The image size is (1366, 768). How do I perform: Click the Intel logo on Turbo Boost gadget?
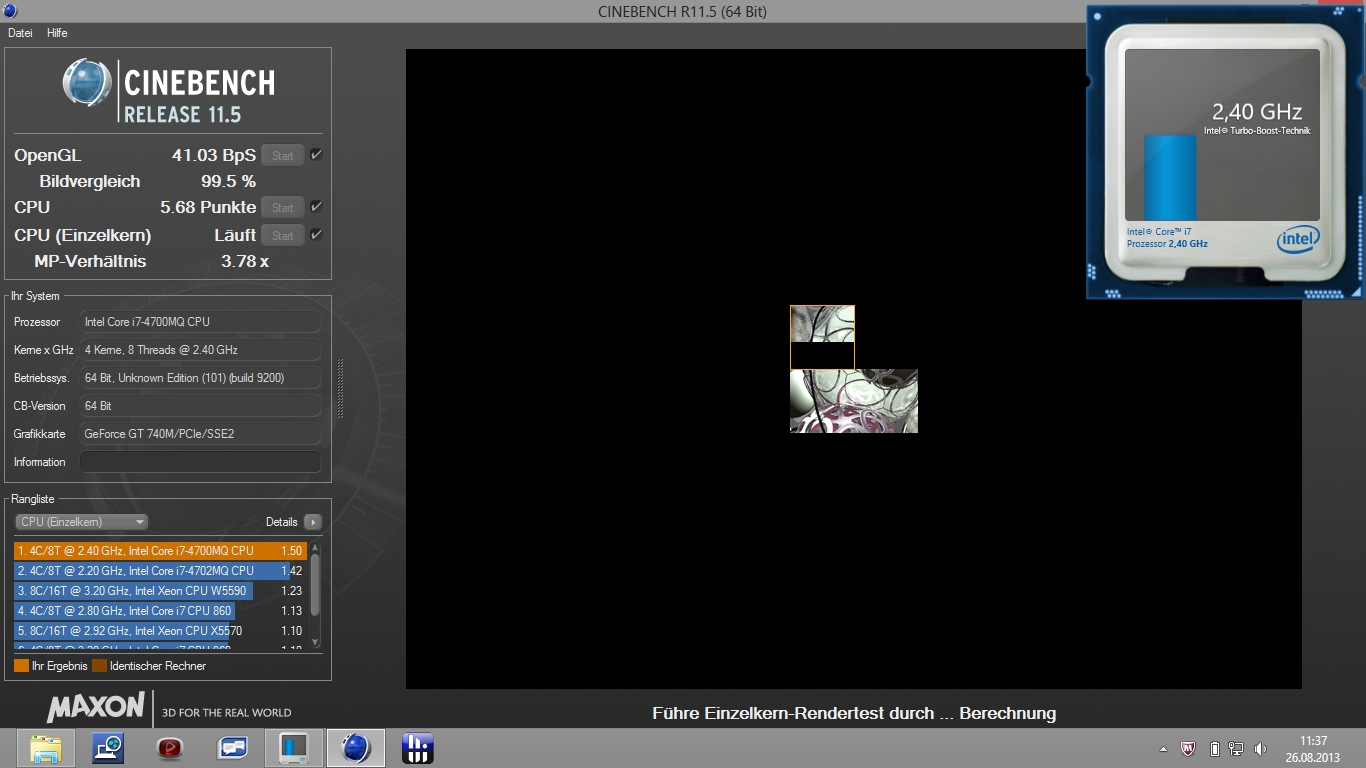click(1298, 240)
